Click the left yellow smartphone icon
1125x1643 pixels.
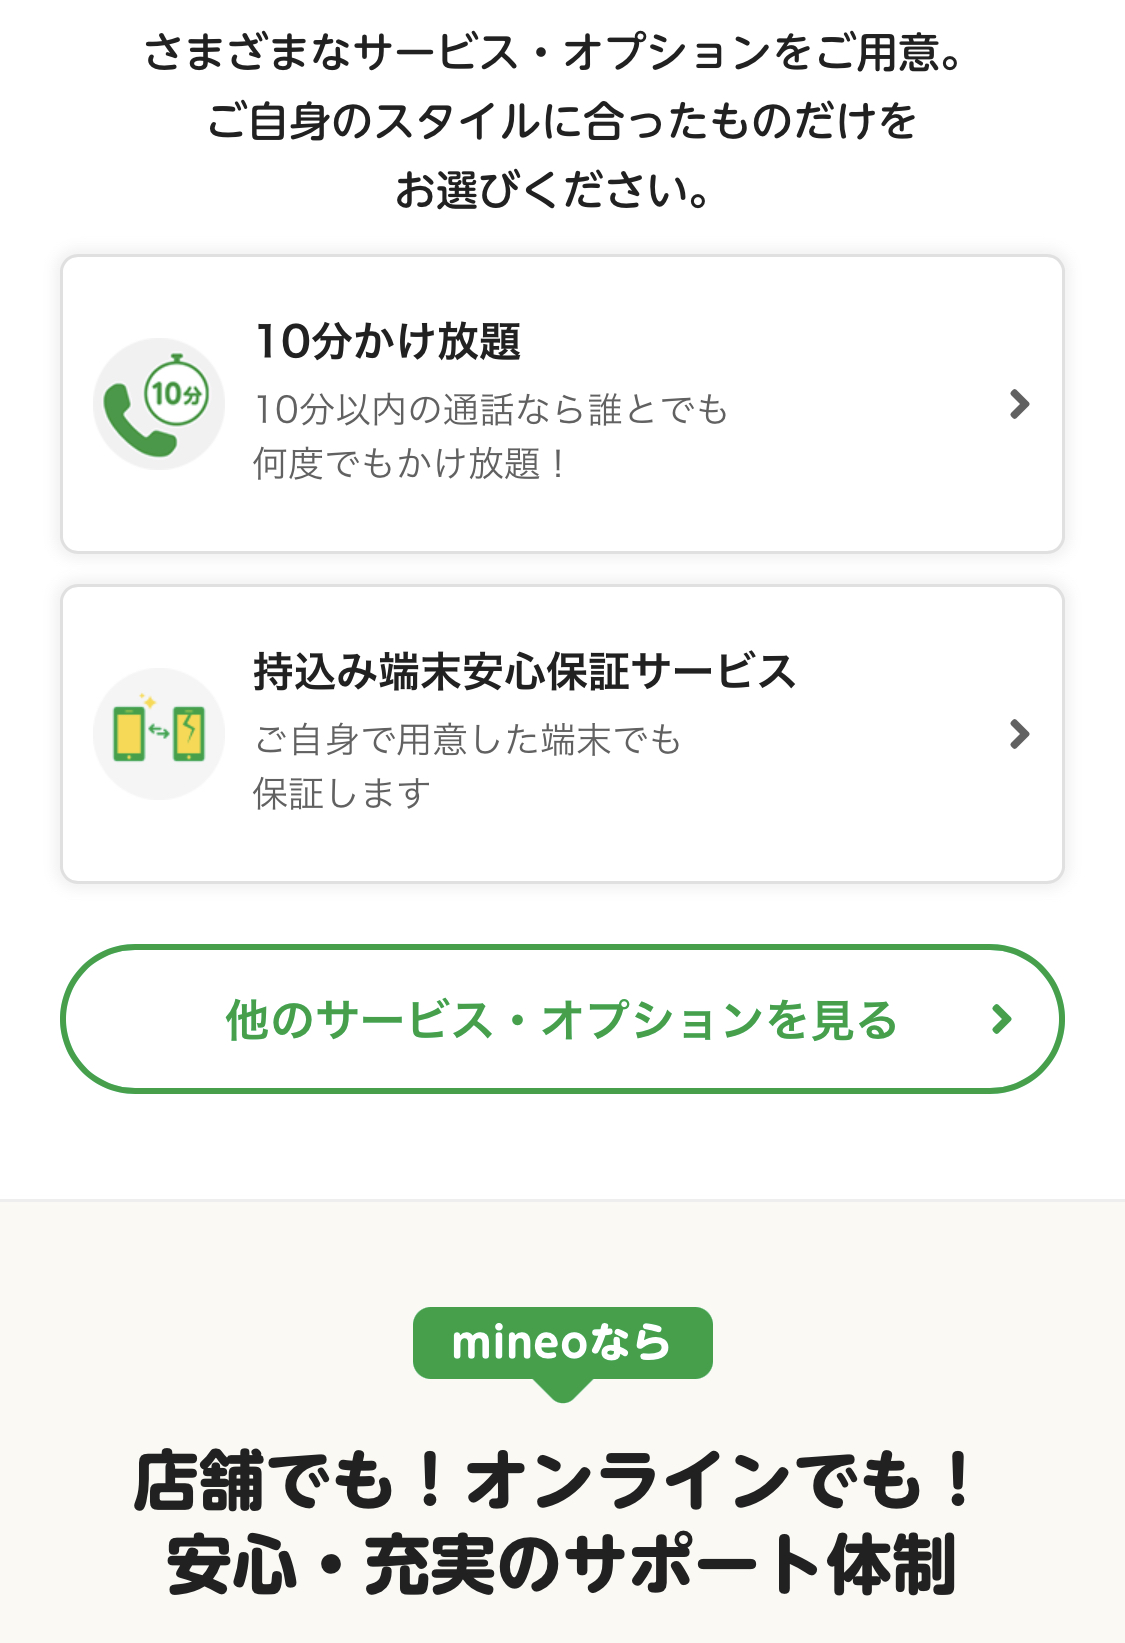[x=129, y=734]
